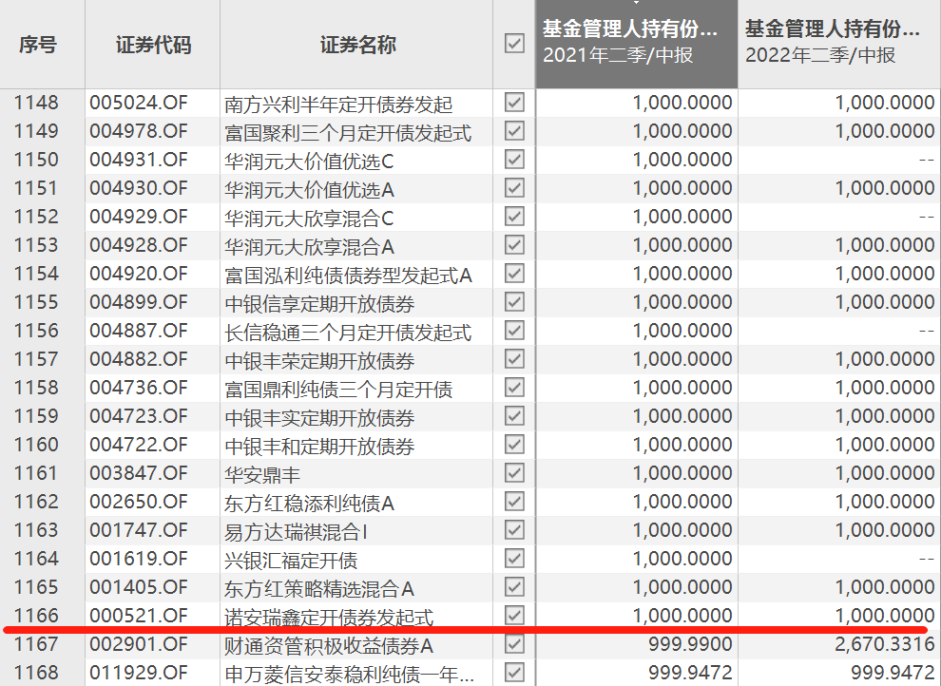The image size is (941, 686).
Task: Toggle the checkbox for 华安鼎丰 row
Action: 514,474
